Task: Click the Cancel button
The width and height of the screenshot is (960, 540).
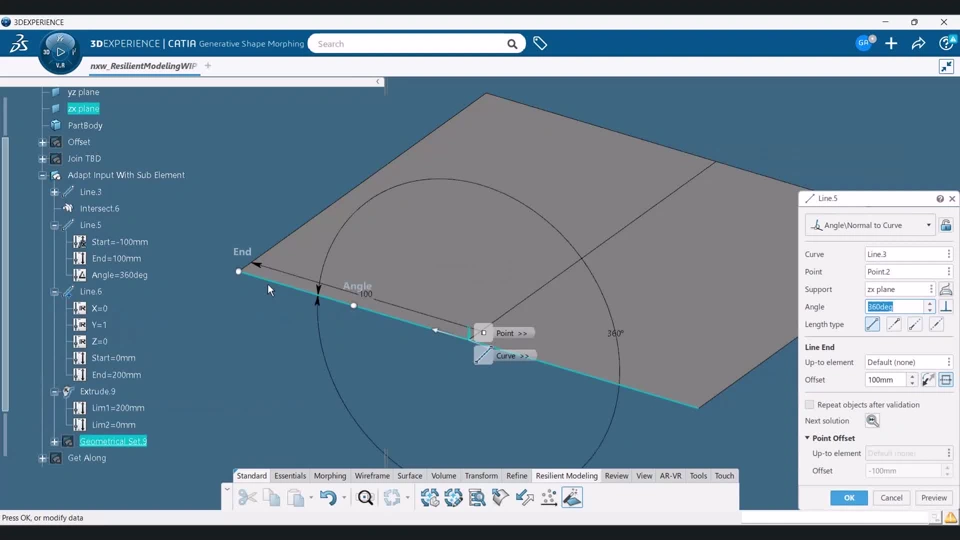Action: click(891, 498)
